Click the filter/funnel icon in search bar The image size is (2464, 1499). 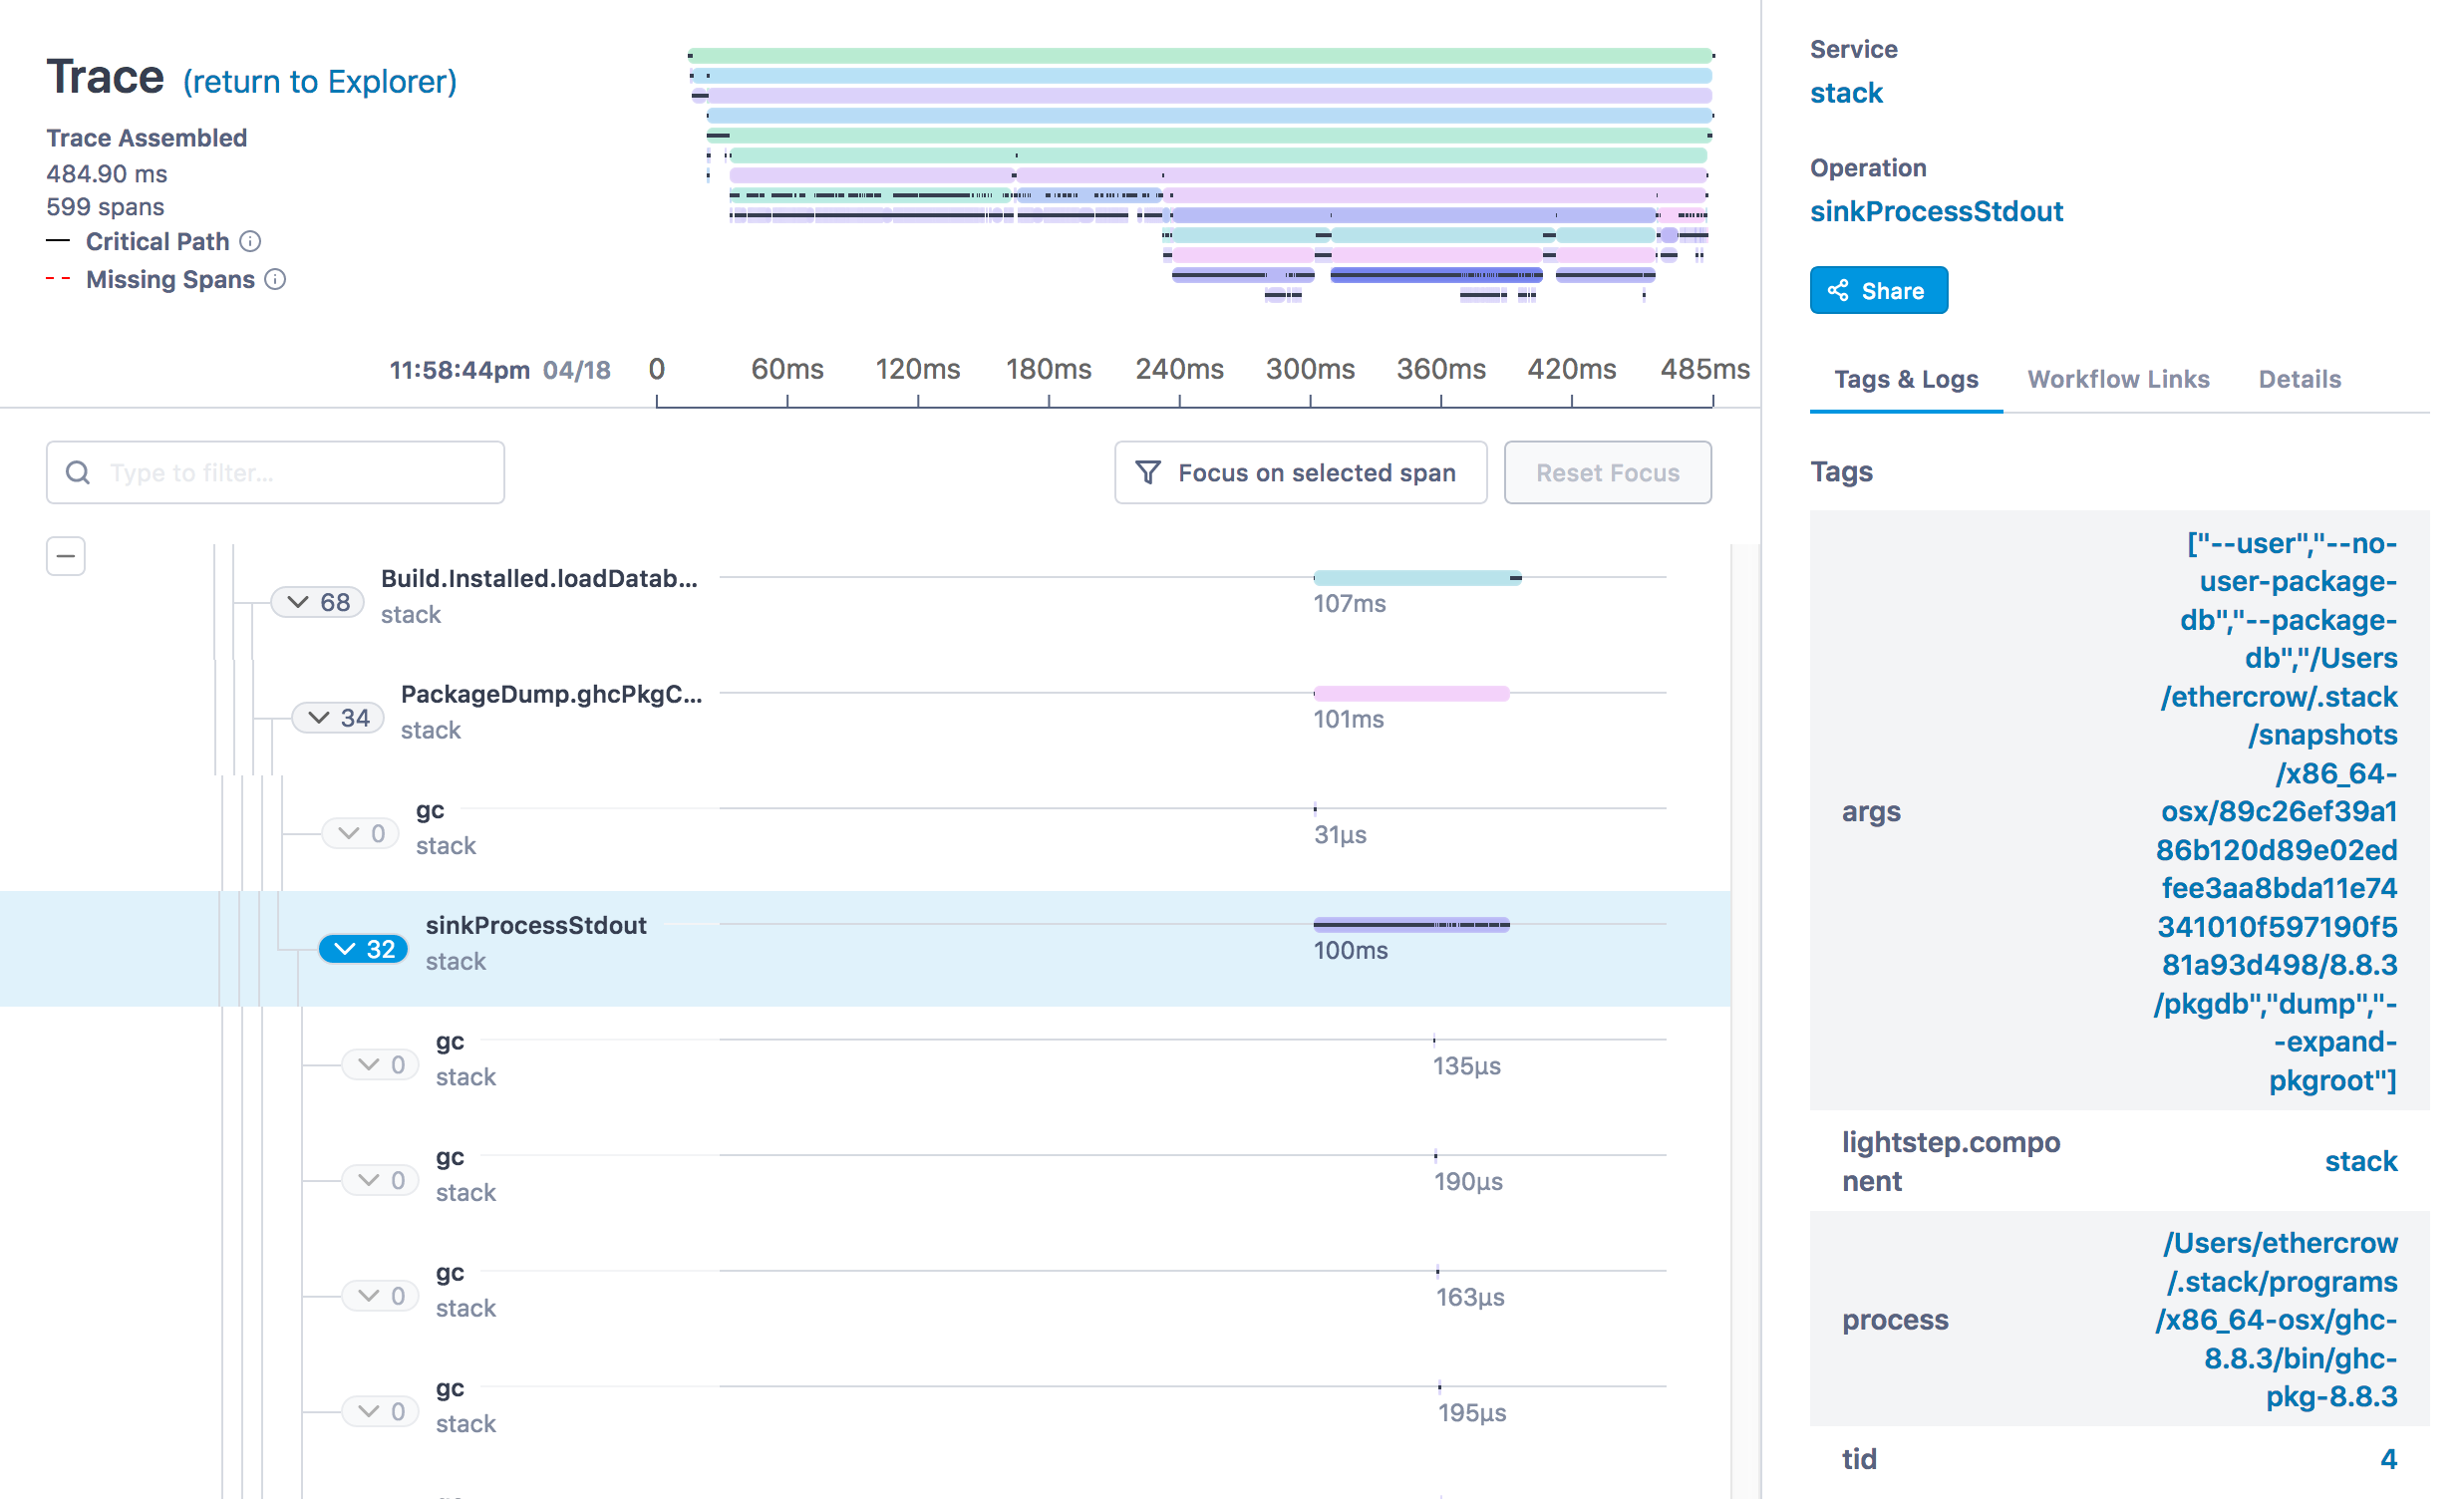pyautogui.click(x=1147, y=471)
